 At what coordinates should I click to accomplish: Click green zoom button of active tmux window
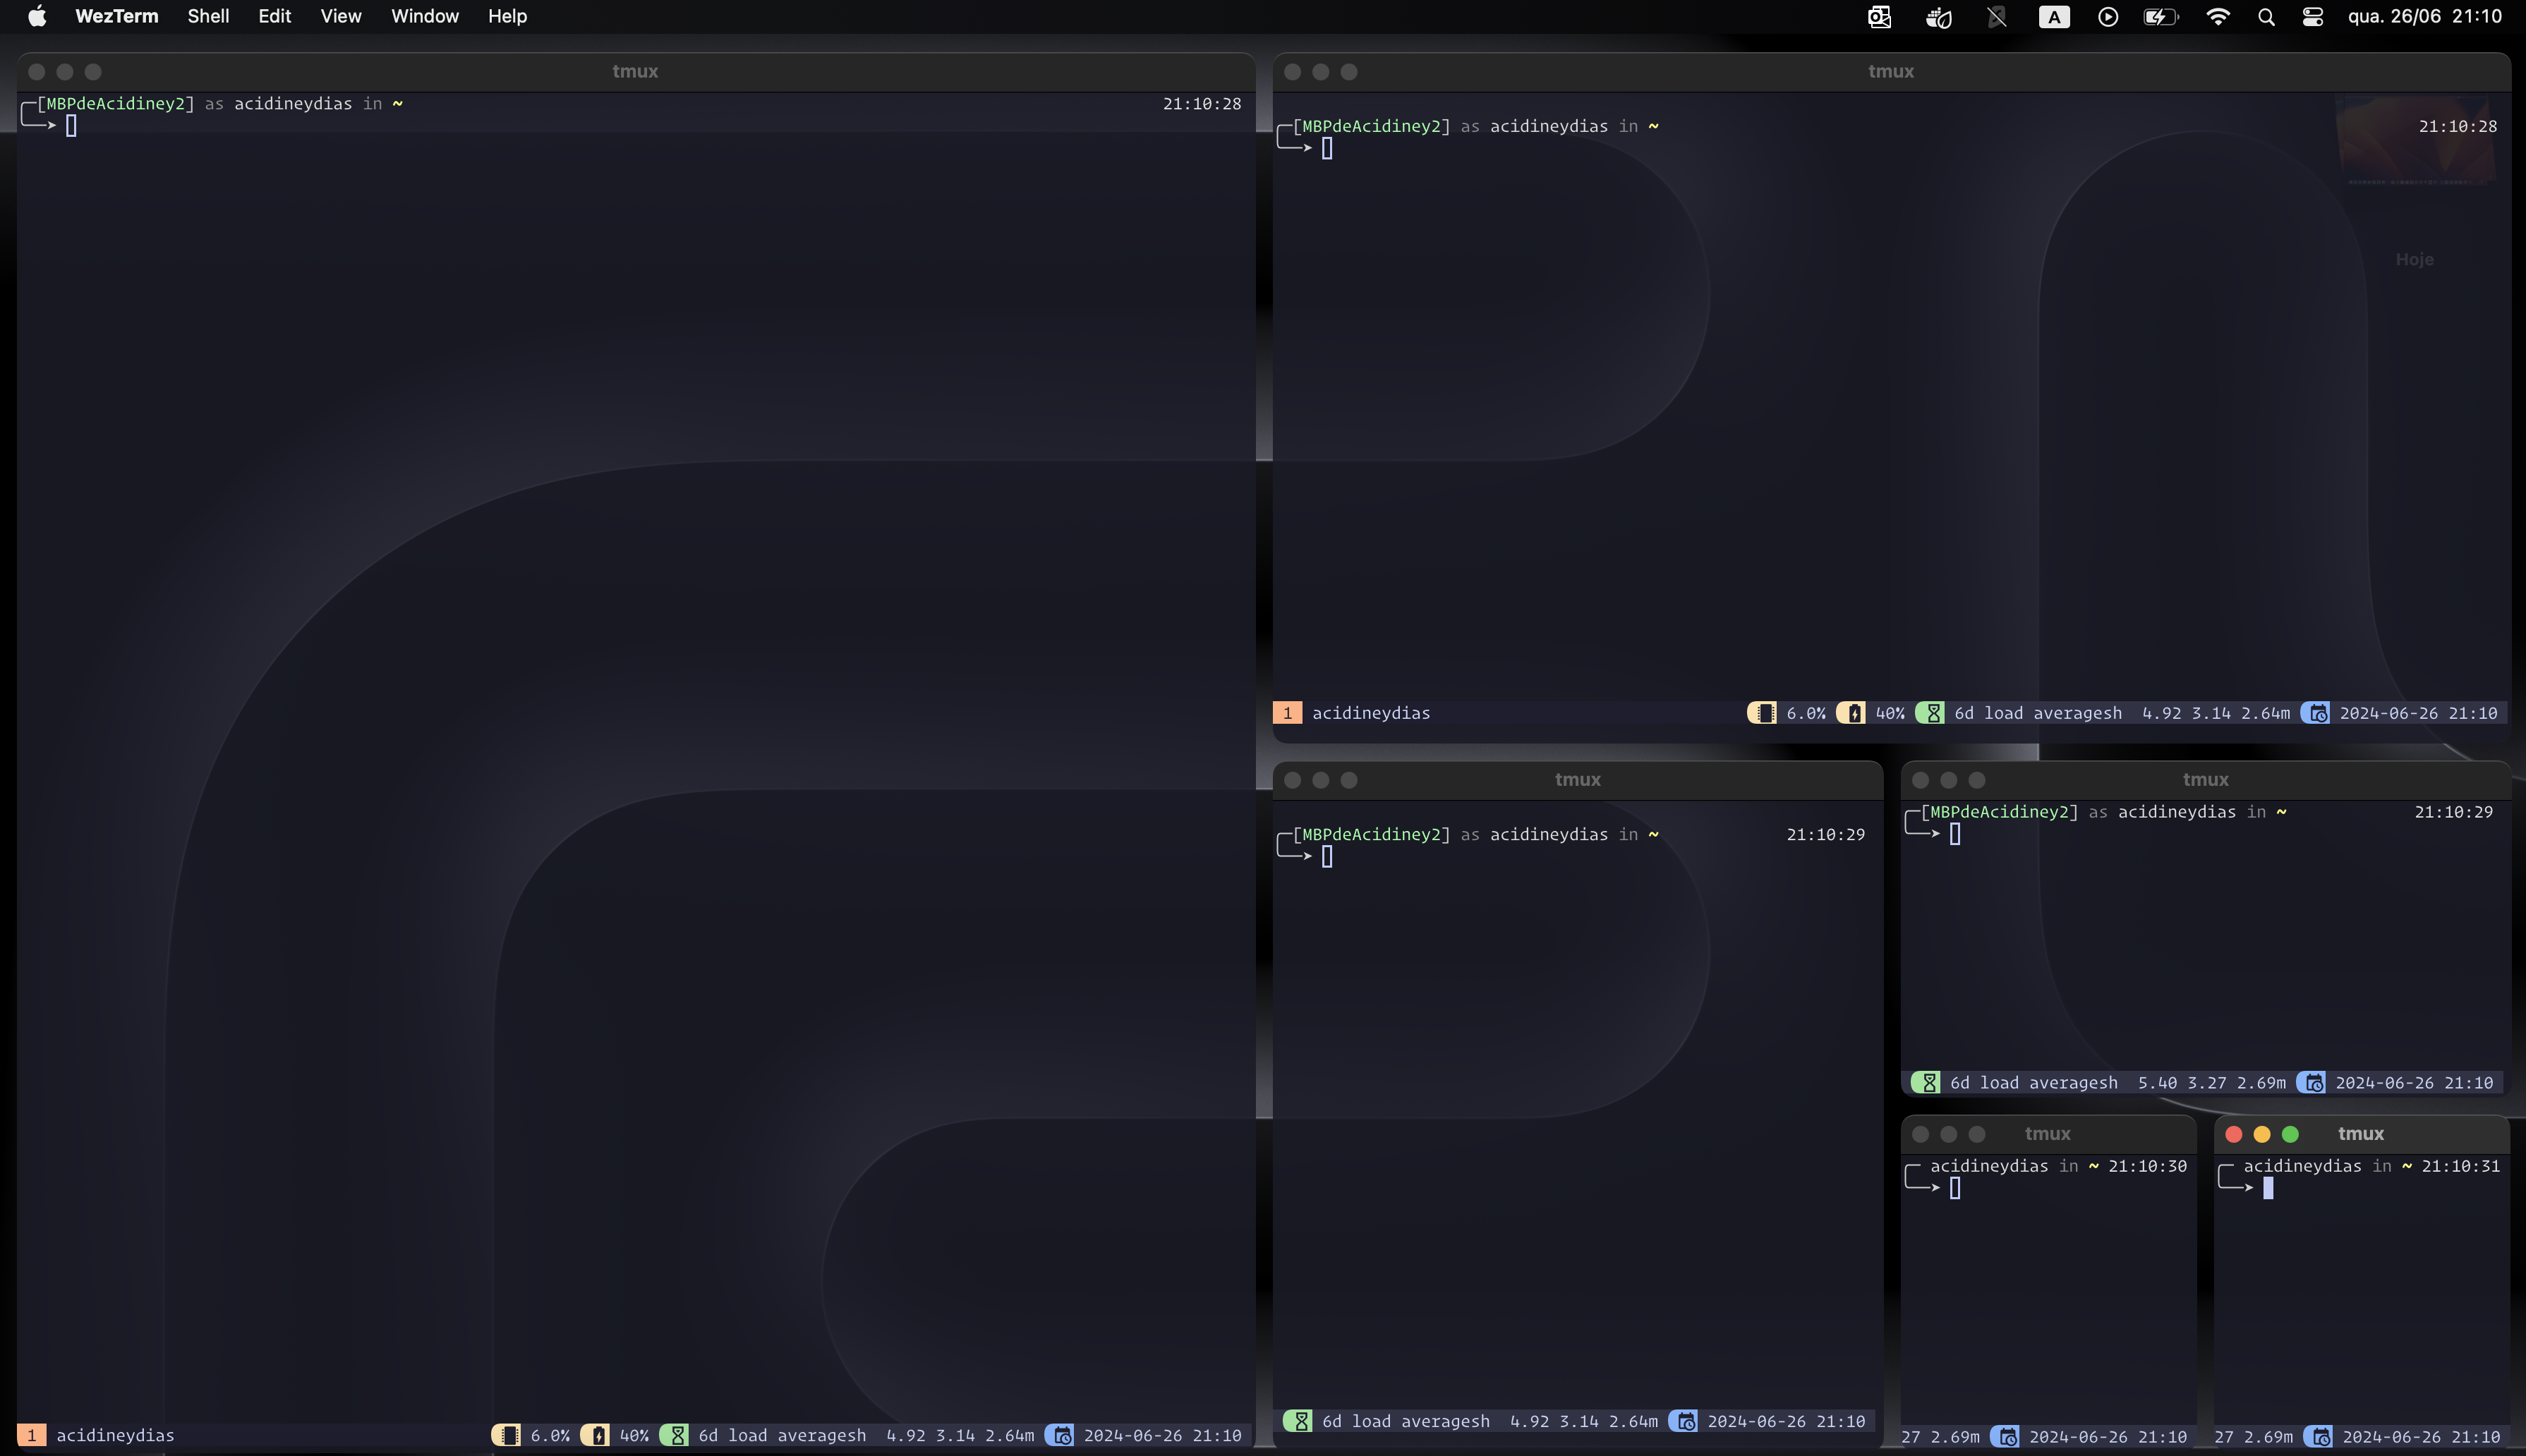pos(2290,1134)
